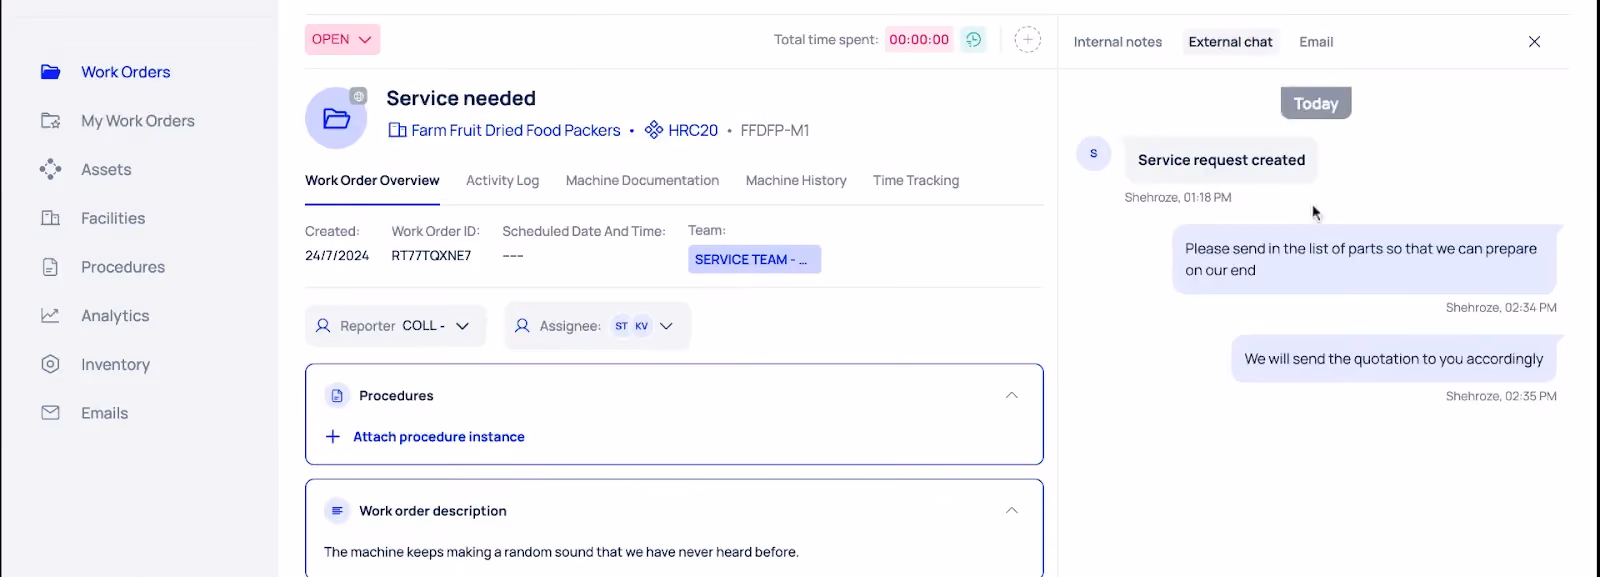Click the ST assignee avatar
Image resolution: width=1600 pixels, height=577 pixels.
621,326
